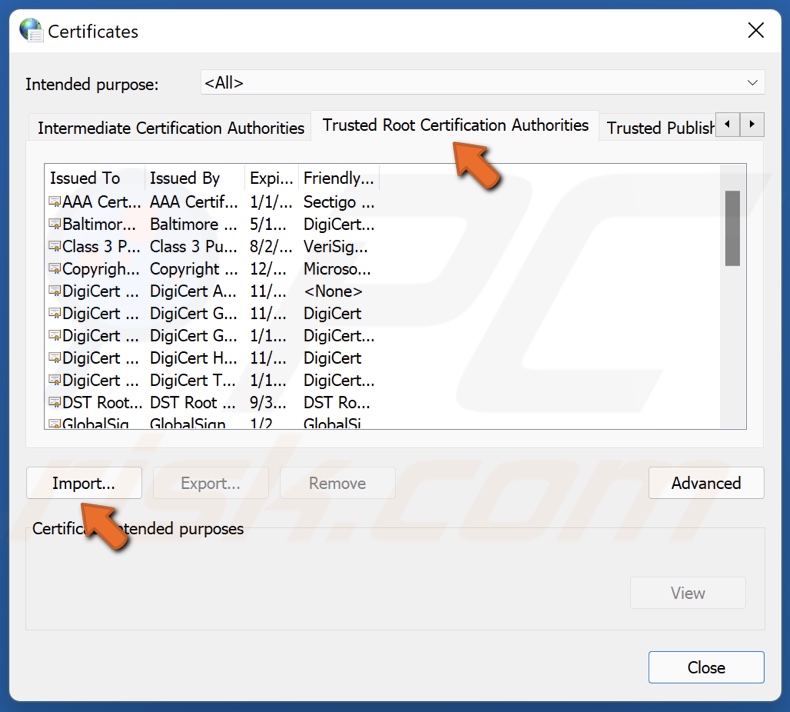Close the Certificates window with X
The width and height of the screenshot is (790, 712).
(x=756, y=30)
